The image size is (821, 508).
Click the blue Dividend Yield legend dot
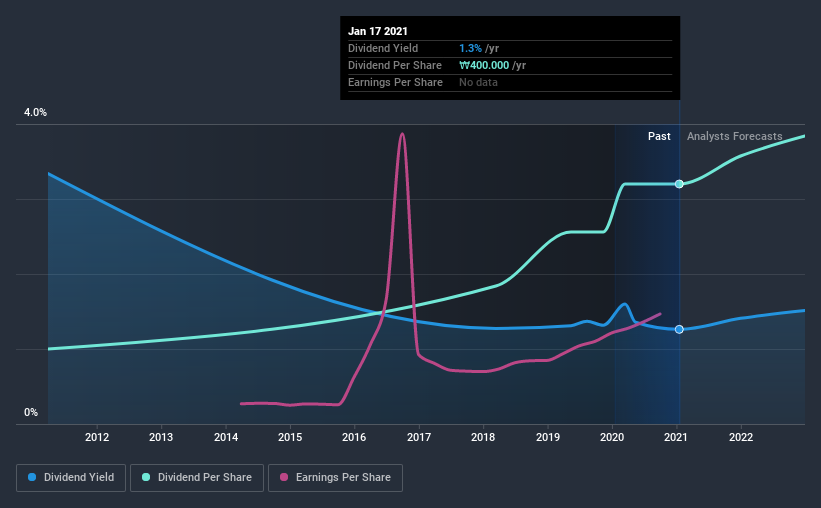32,477
